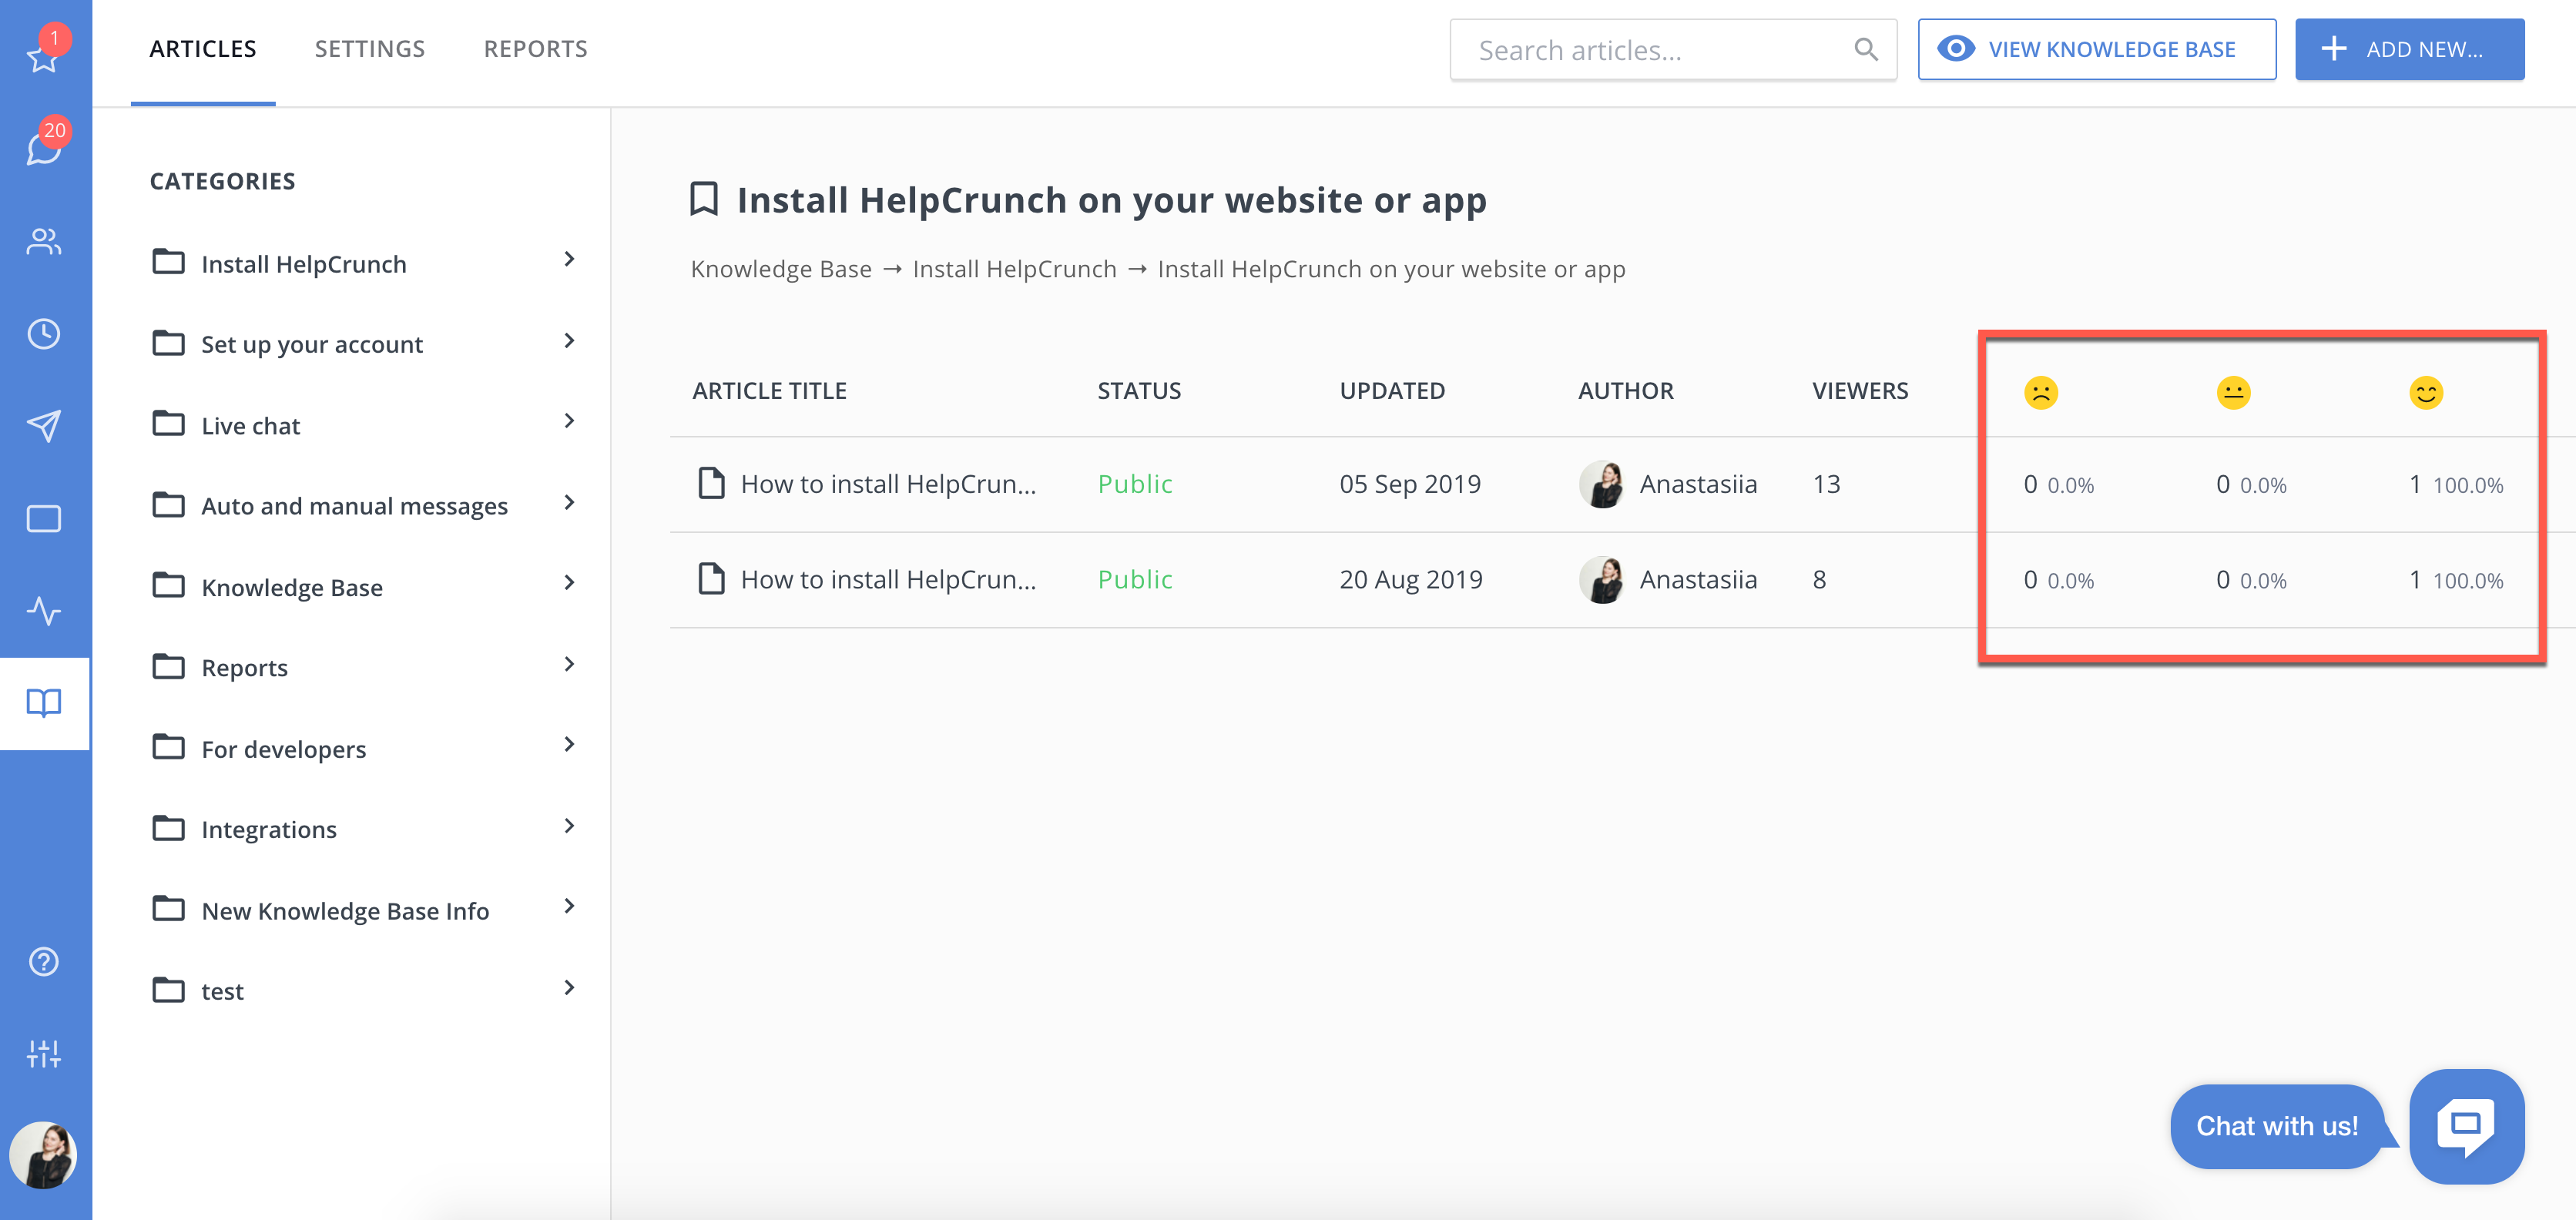
Task: Expand Auto and manual messages chevron
Action: 569,502
